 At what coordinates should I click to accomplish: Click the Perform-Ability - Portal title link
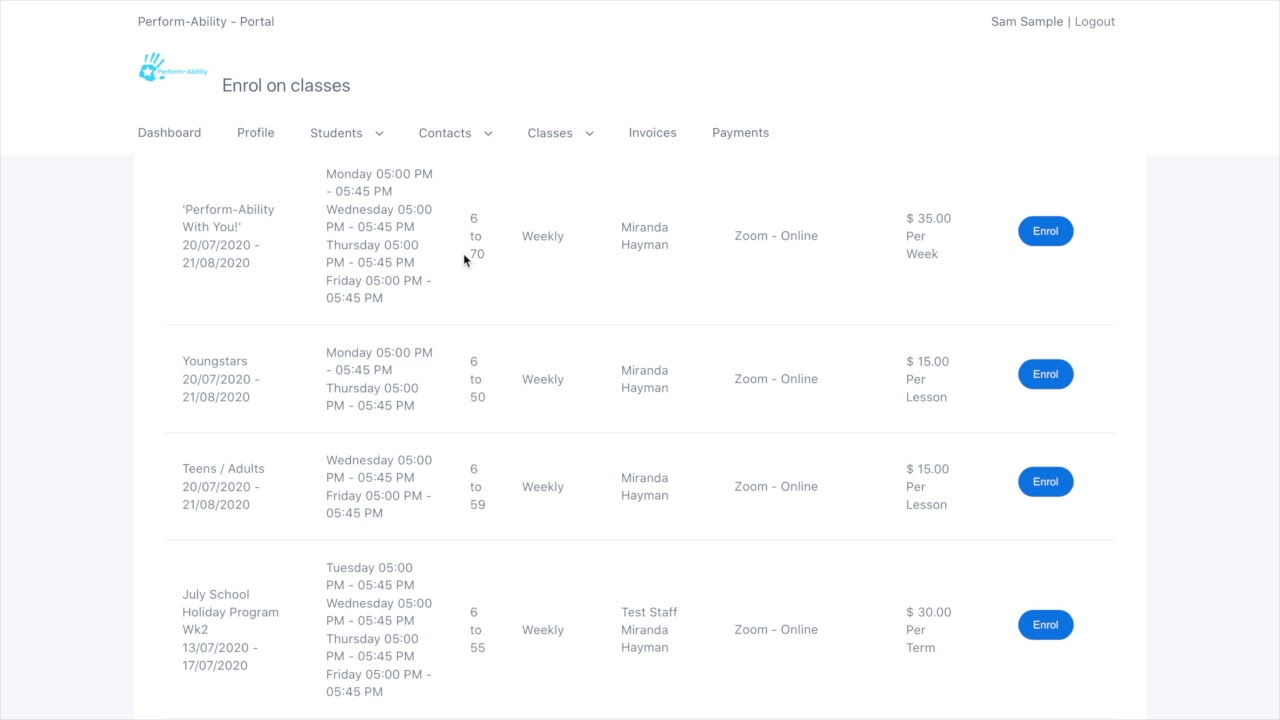[x=206, y=21]
